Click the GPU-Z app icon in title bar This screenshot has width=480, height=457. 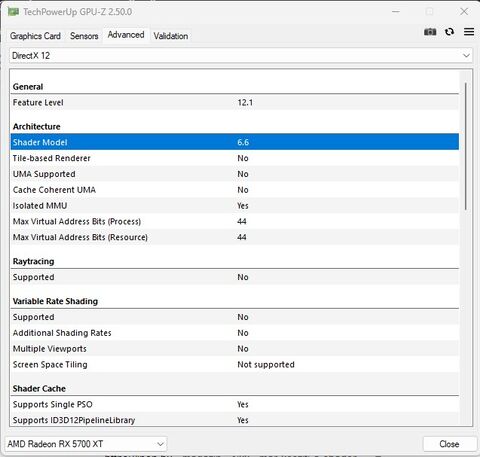[13, 12]
